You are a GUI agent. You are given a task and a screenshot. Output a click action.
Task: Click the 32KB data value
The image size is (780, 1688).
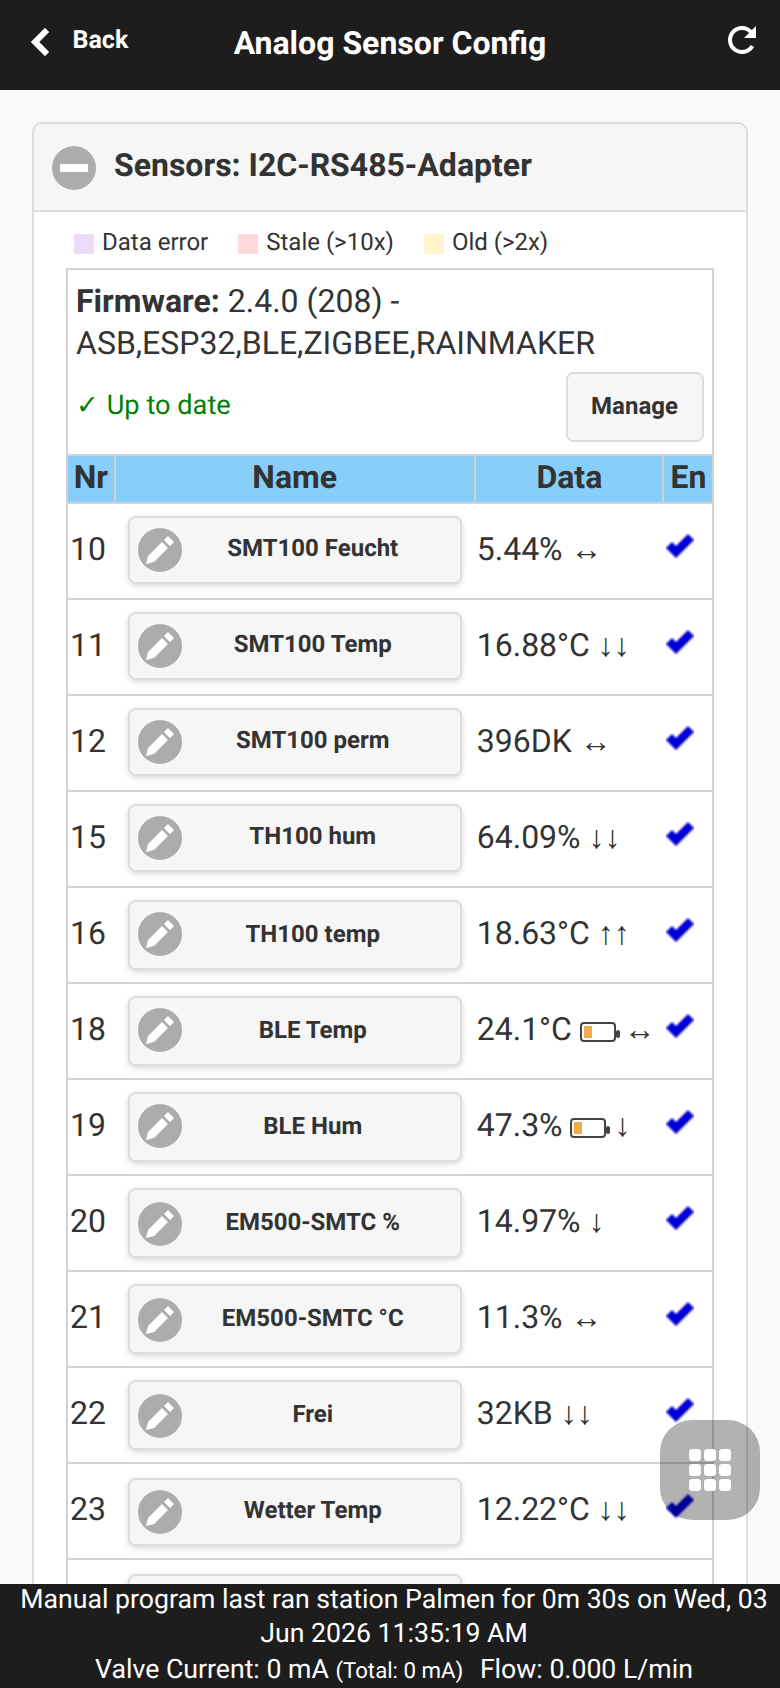[515, 1413]
